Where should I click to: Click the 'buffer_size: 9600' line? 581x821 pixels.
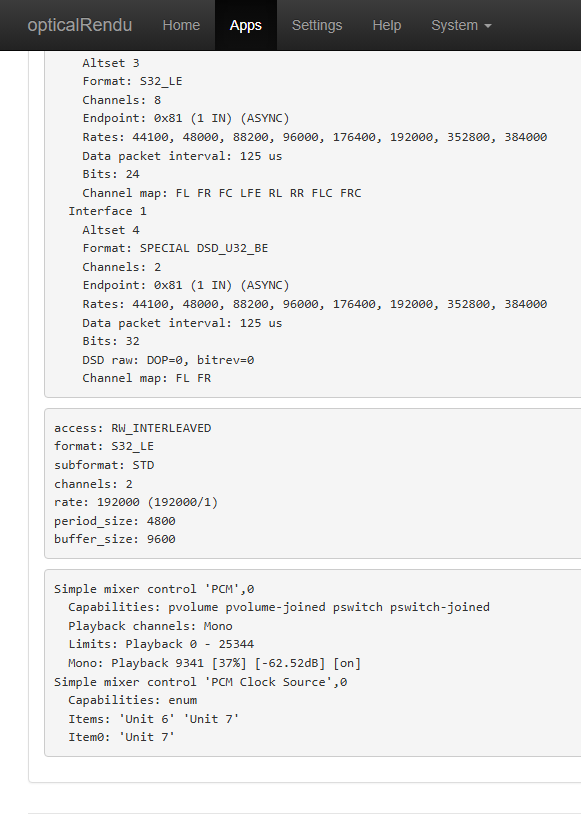(x=115, y=539)
